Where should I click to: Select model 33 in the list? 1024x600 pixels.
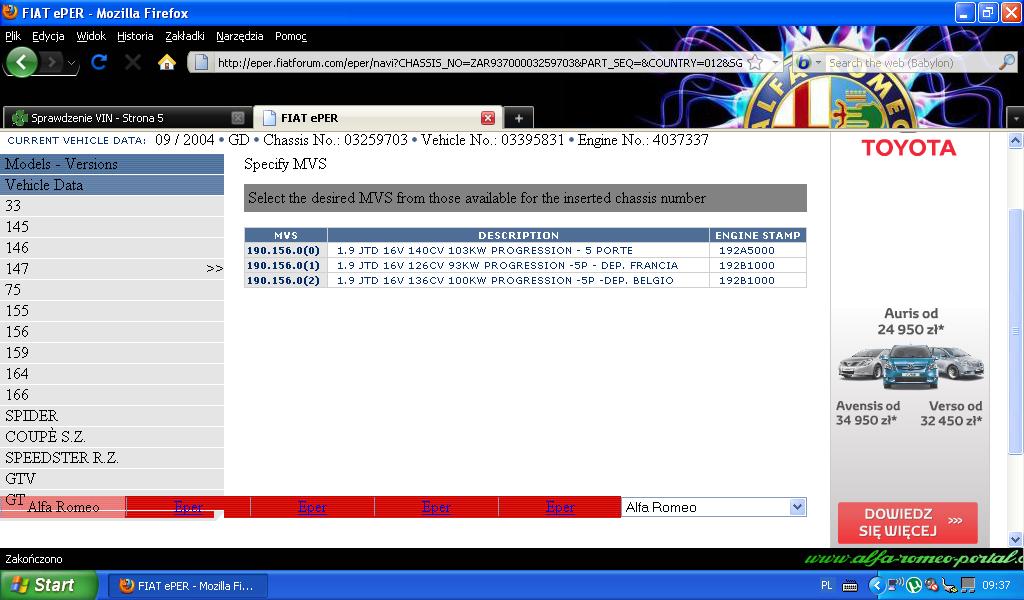tap(112, 206)
